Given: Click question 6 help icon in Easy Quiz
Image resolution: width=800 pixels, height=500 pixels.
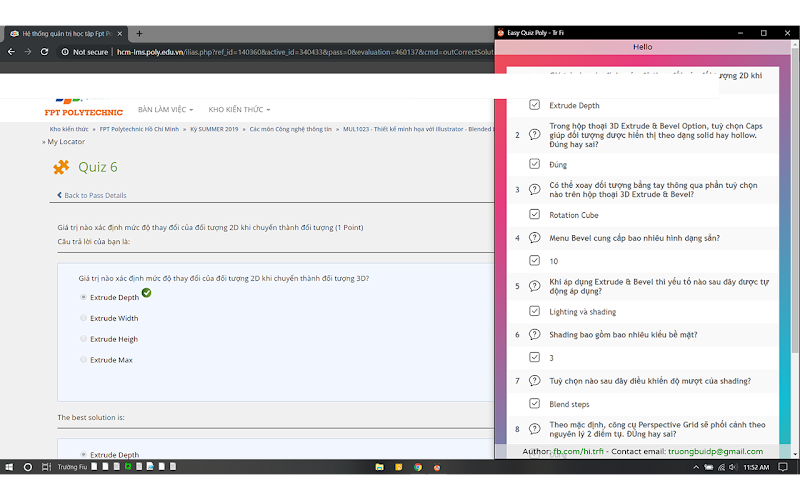Looking at the screenshot, I should pyautogui.click(x=534, y=335).
